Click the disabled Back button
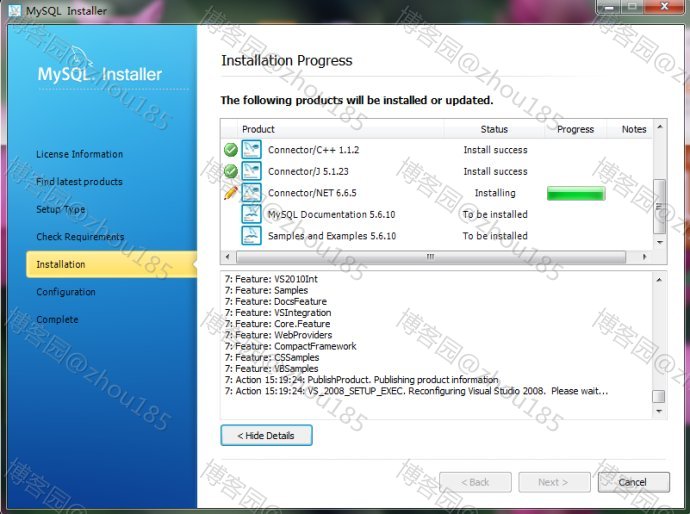This screenshot has width=690, height=514. point(475,482)
